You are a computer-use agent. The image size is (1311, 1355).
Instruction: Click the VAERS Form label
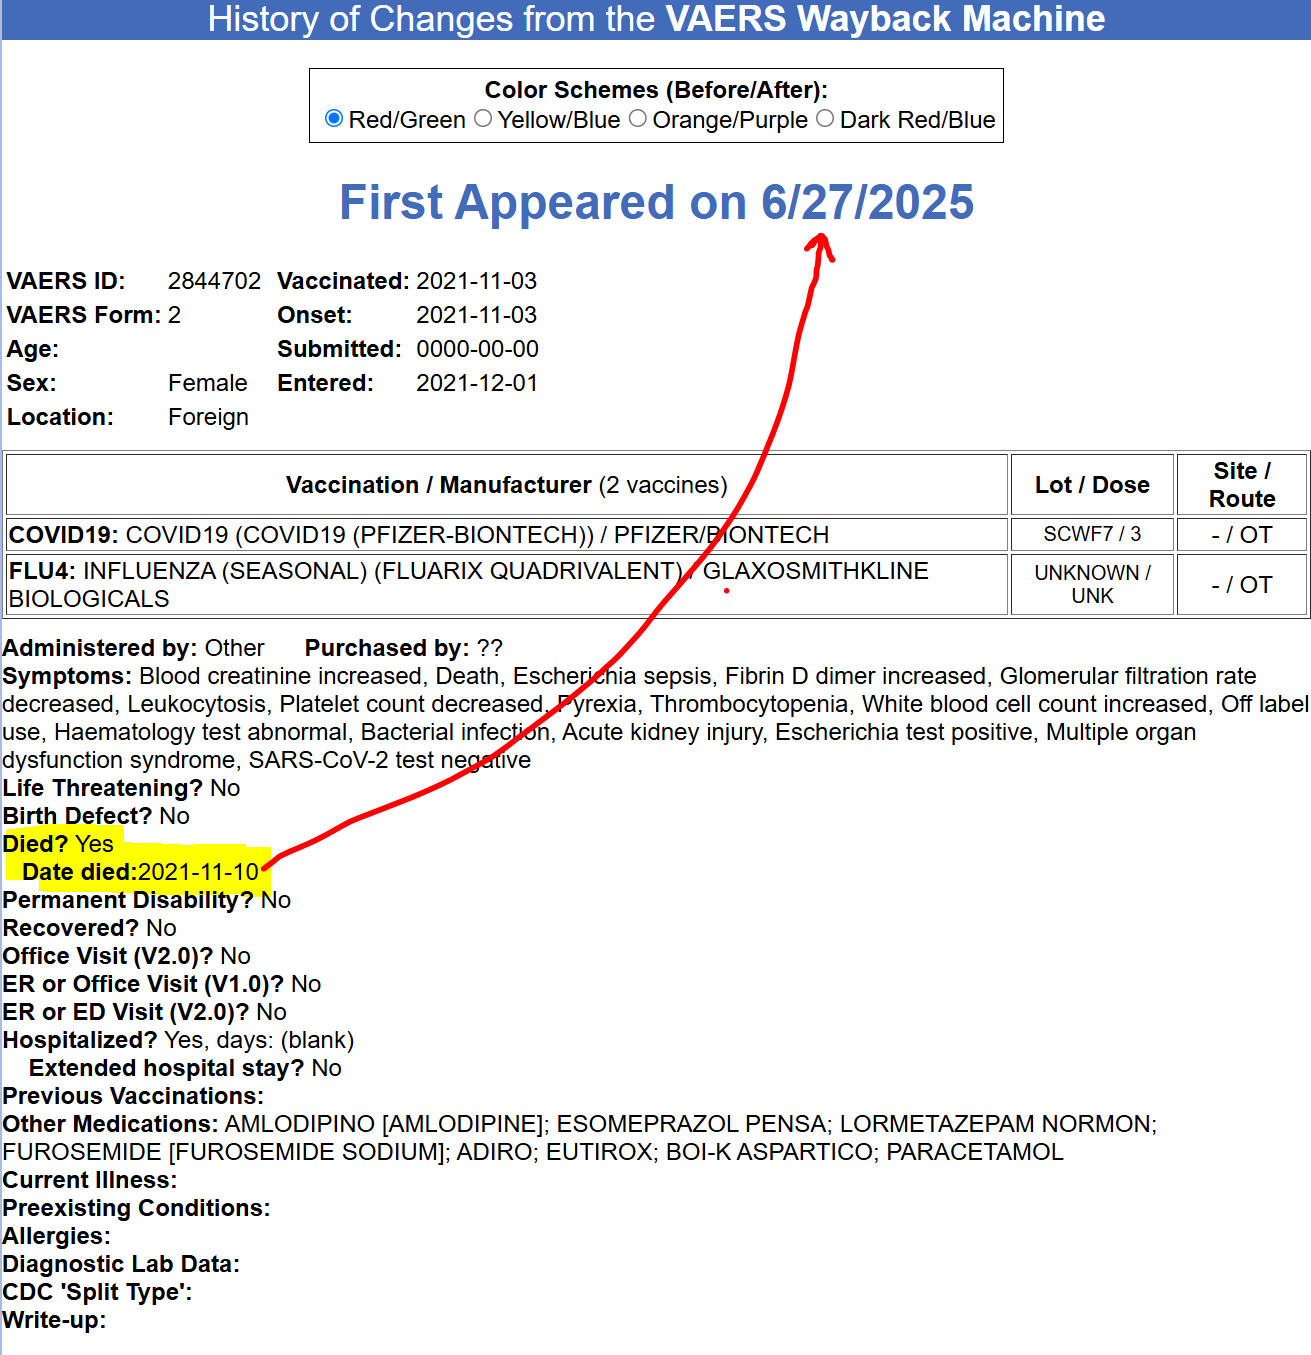pos(84,315)
